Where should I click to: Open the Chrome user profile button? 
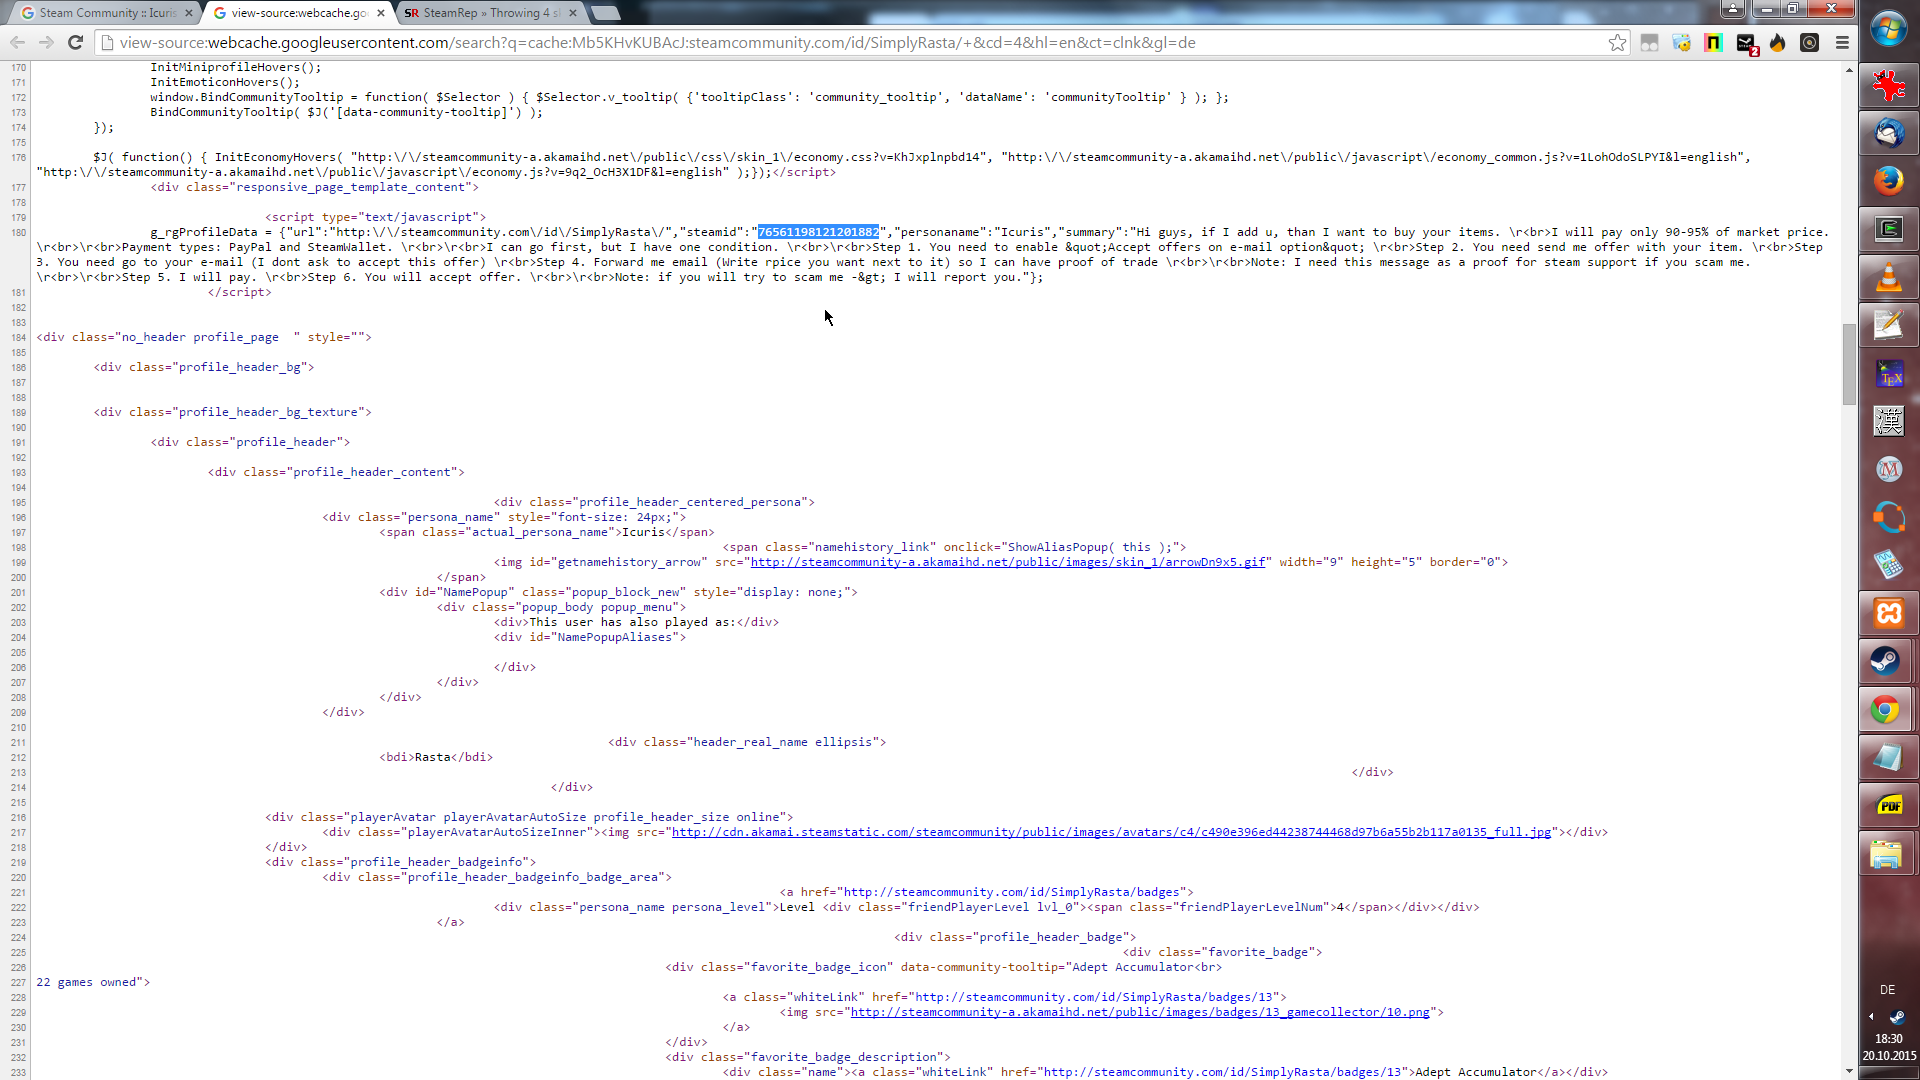[x=1732, y=9]
